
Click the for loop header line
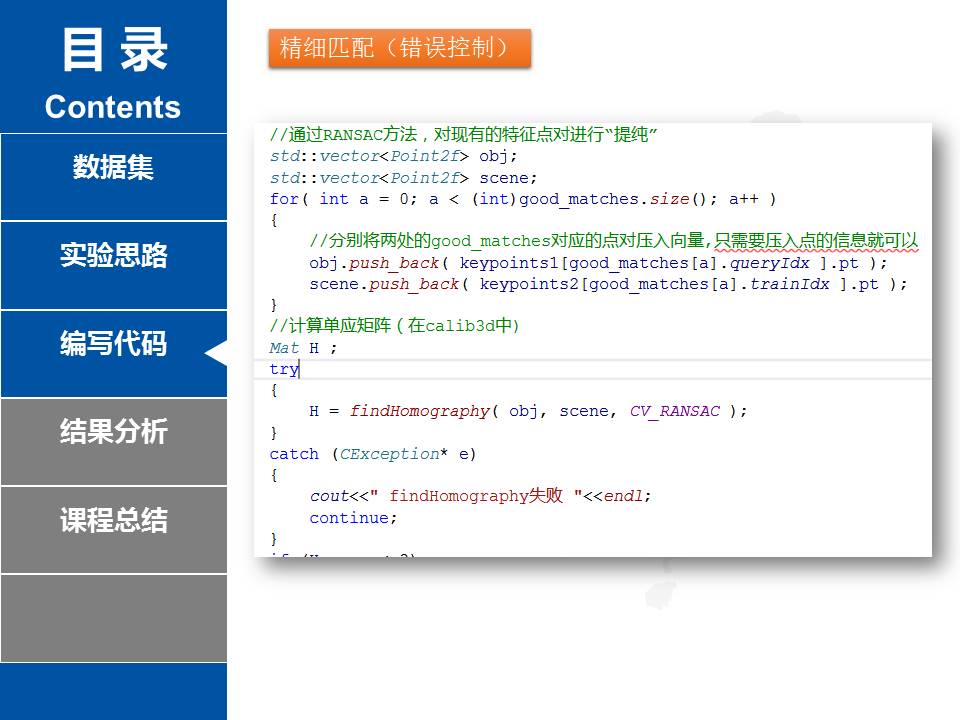pyautogui.click(x=523, y=199)
